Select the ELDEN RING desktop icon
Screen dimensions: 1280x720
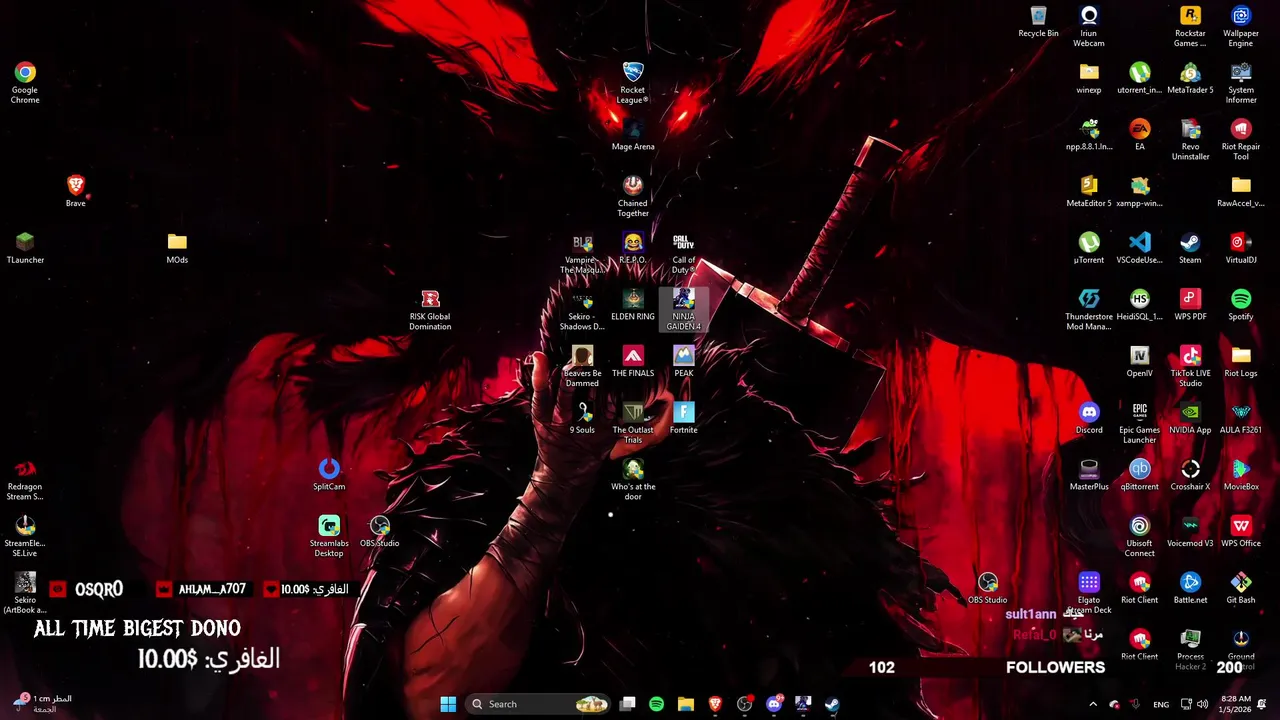point(633,304)
